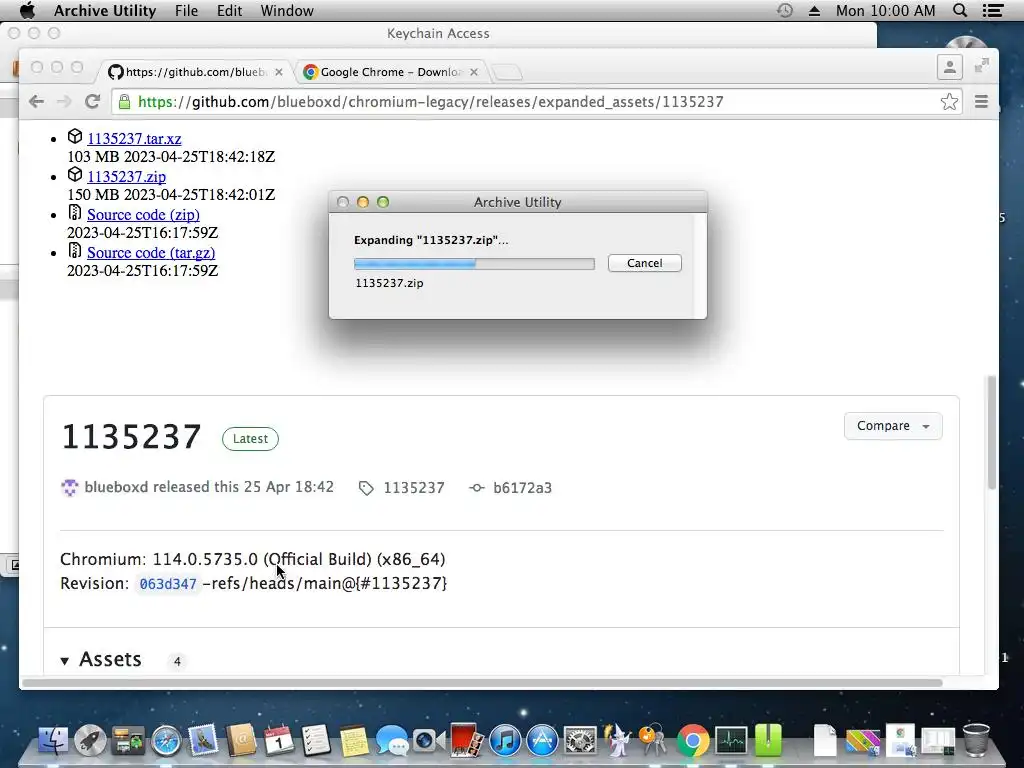Click the 1135237.tar.xz link

[134, 138]
